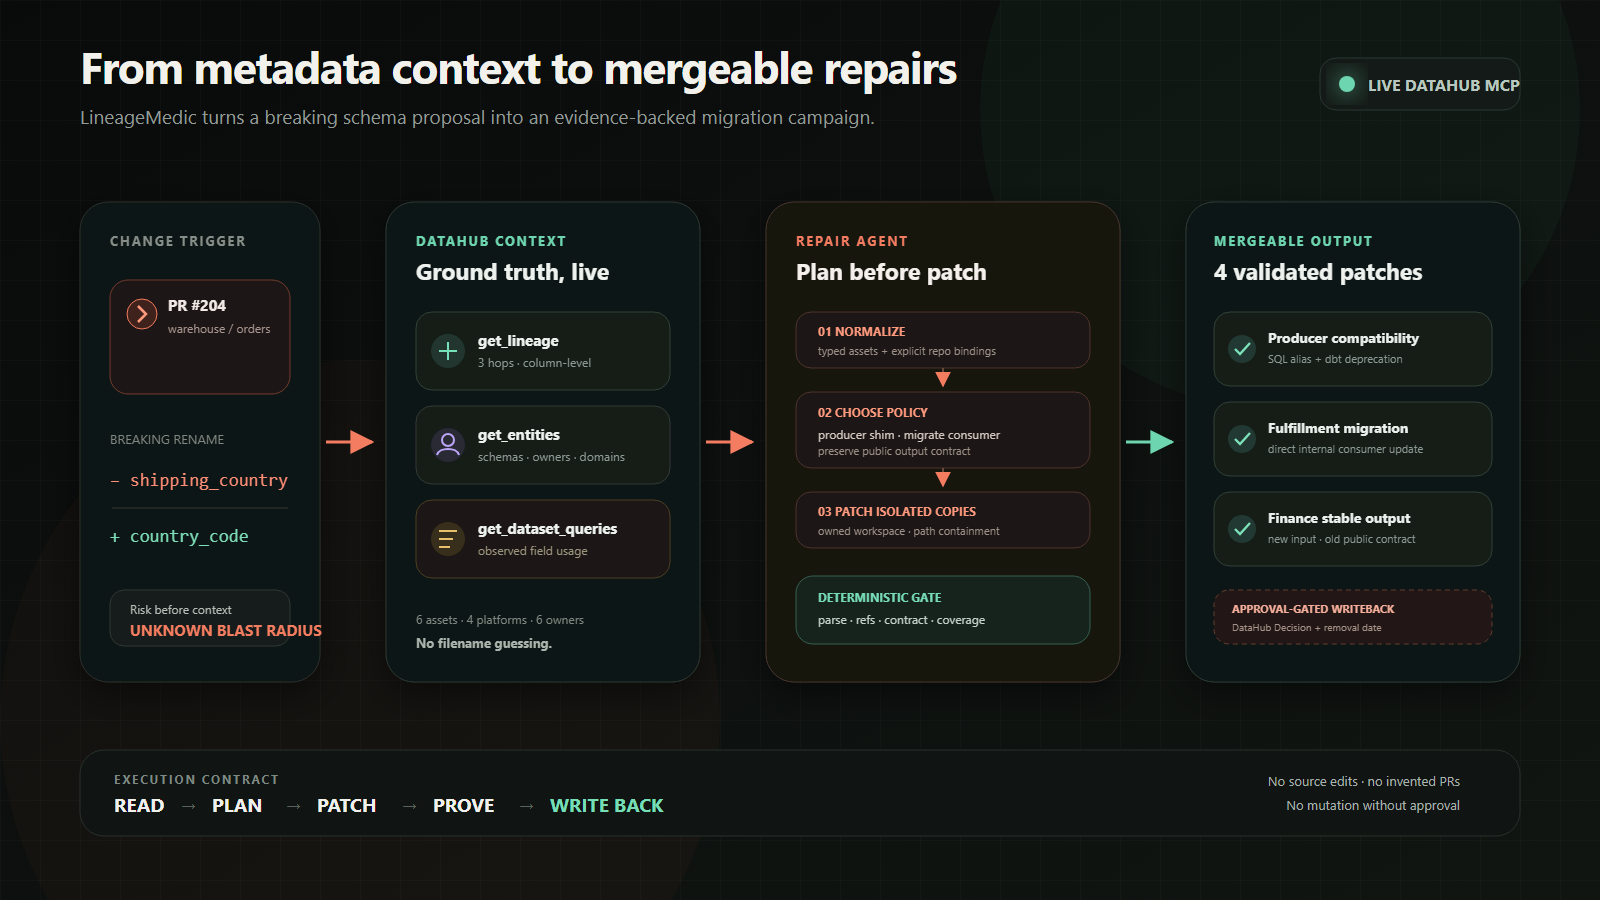Click the UNKNOWN BLAST RADIUS risk label
The height and width of the screenshot is (900, 1600).
pos(226,631)
